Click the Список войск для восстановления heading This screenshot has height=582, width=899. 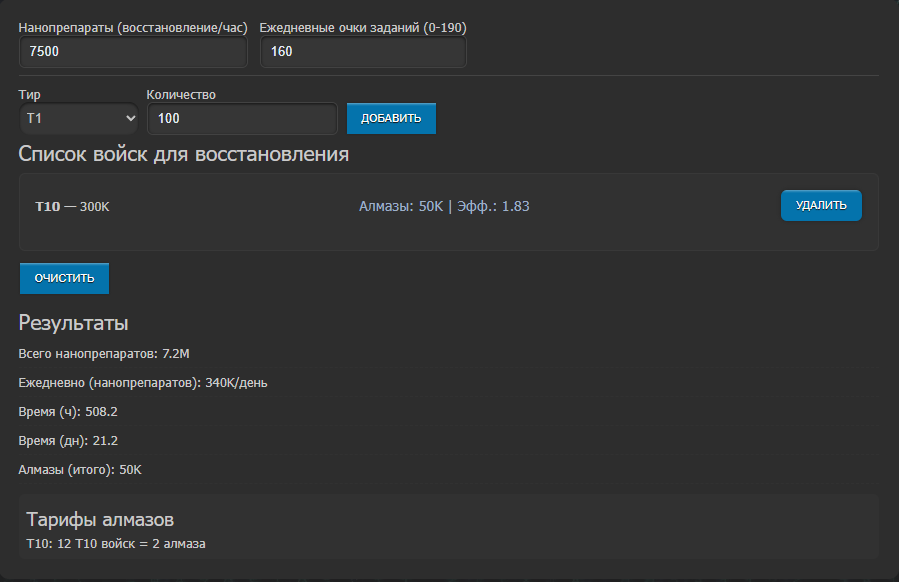click(x=184, y=155)
